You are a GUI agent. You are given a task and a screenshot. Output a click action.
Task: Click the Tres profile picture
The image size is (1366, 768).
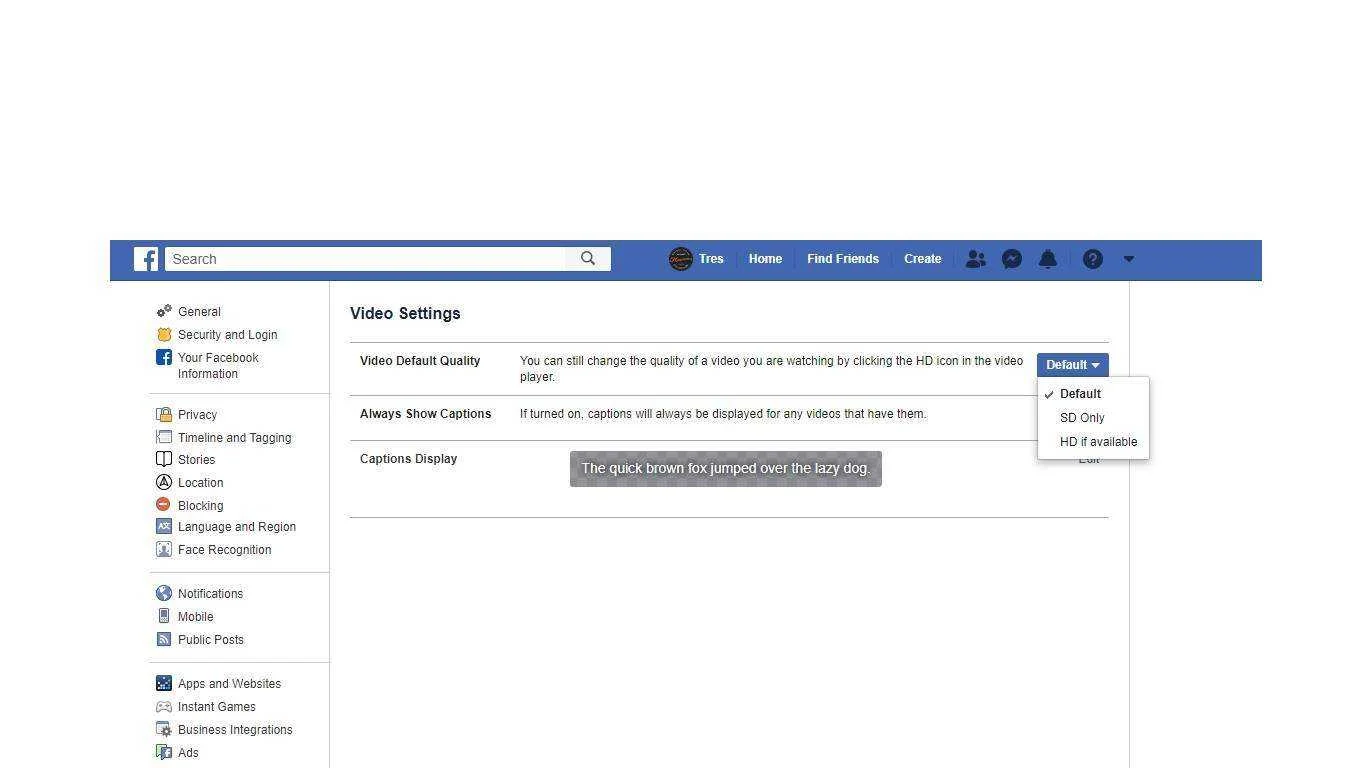click(681, 259)
